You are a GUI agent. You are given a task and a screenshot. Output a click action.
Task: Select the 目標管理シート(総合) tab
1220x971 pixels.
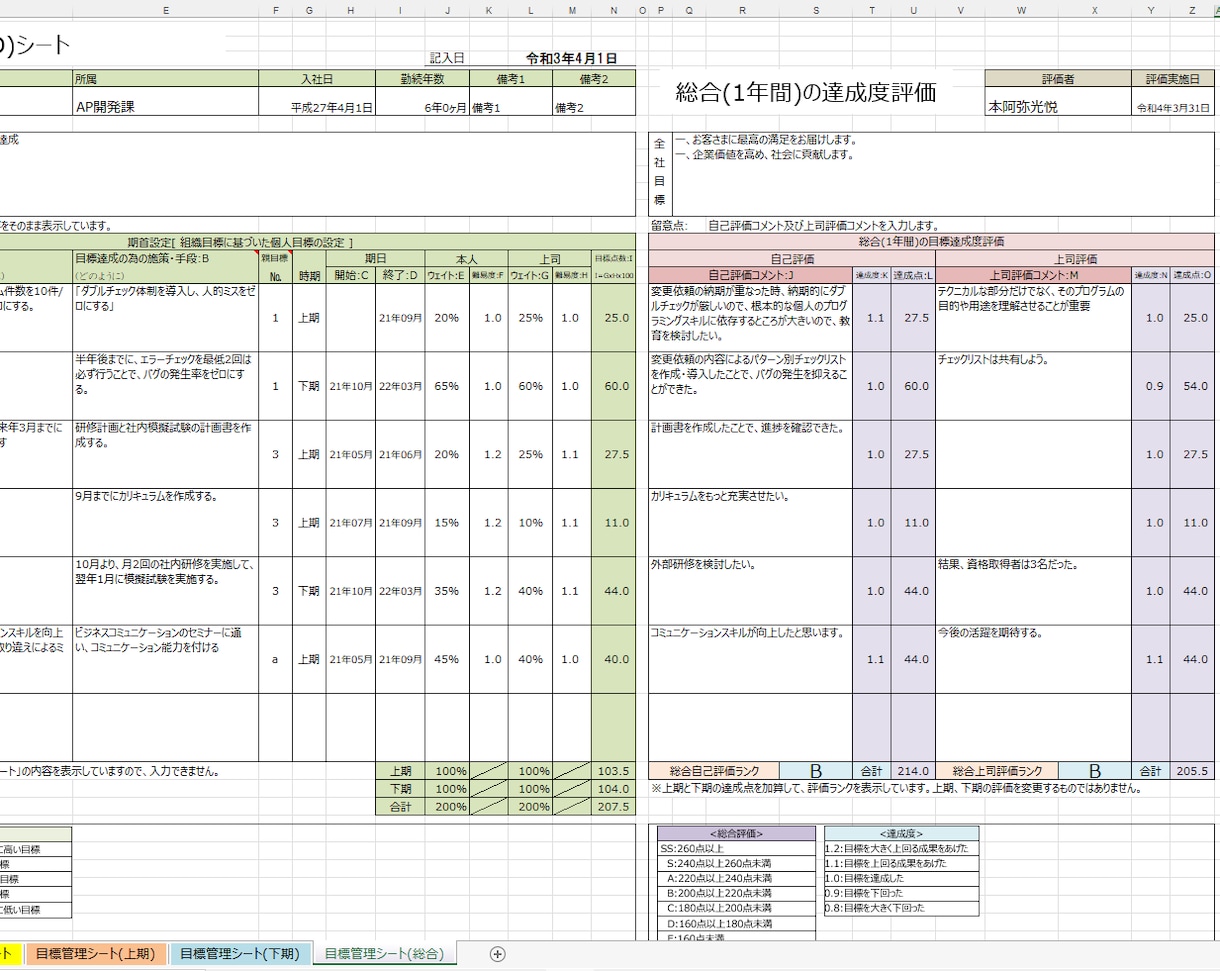pos(383,953)
